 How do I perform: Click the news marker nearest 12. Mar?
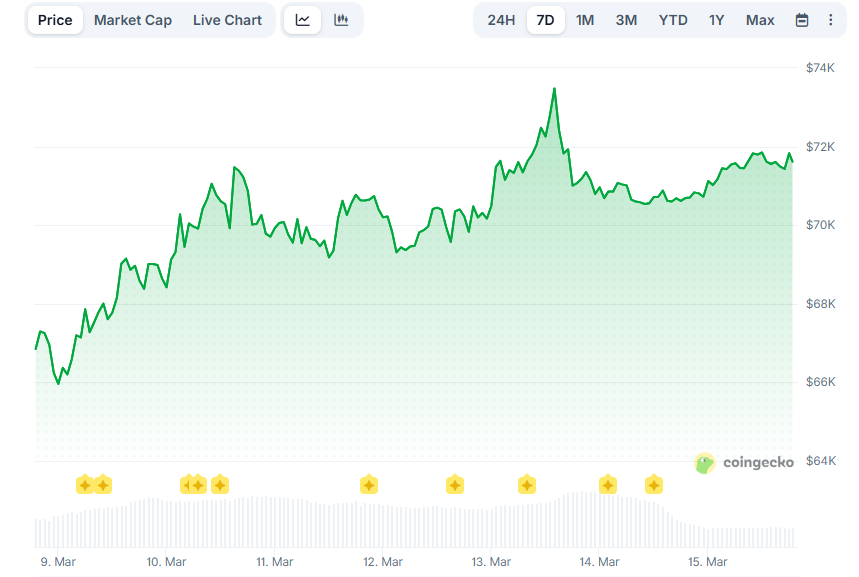(368, 485)
